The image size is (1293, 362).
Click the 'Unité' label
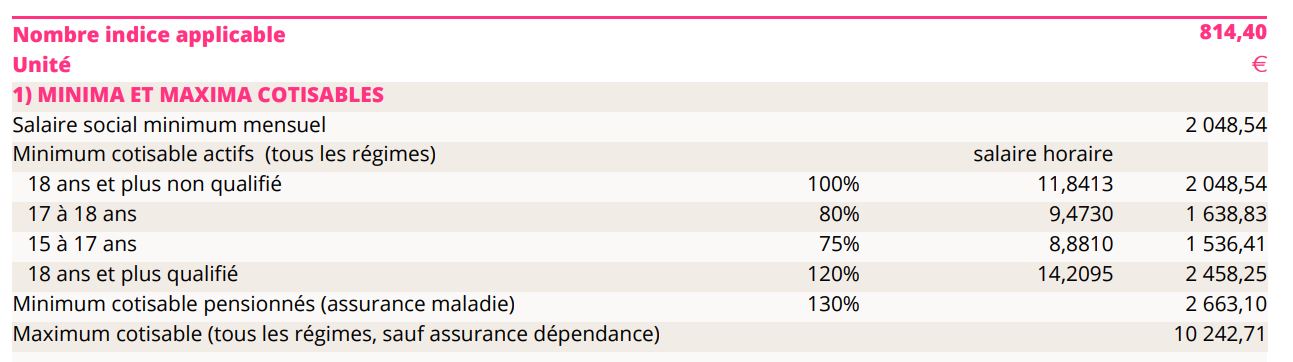click(42, 65)
